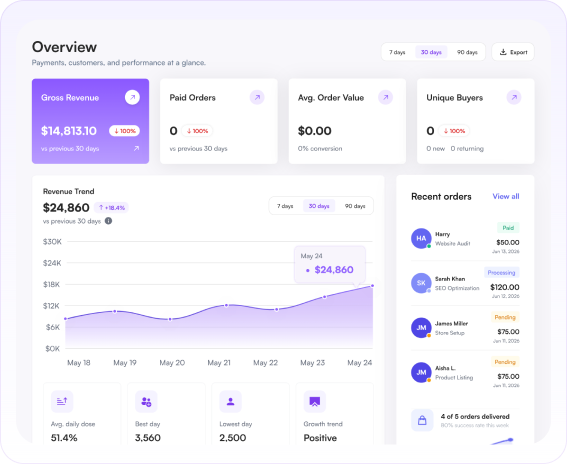567x464 pixels.
Task: Click the chart data point at May 24
Action: [372, 286]
